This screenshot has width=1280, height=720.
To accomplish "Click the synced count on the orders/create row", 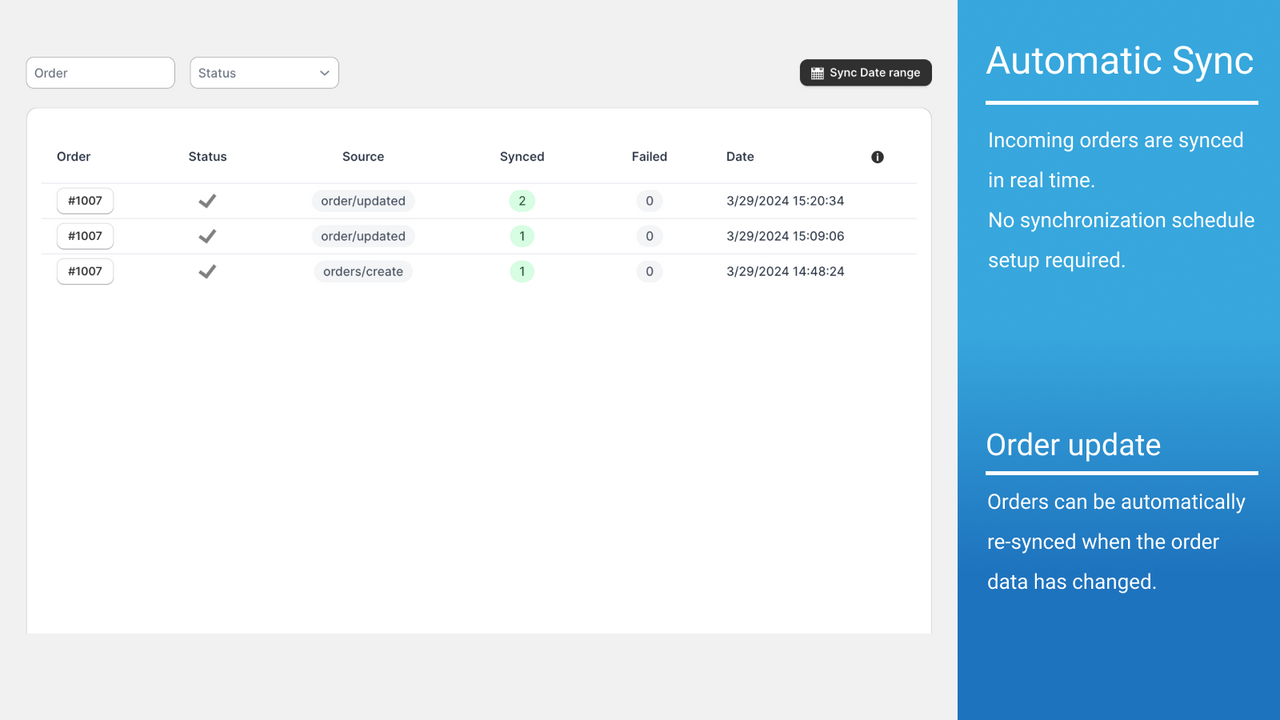I will 521,271.
